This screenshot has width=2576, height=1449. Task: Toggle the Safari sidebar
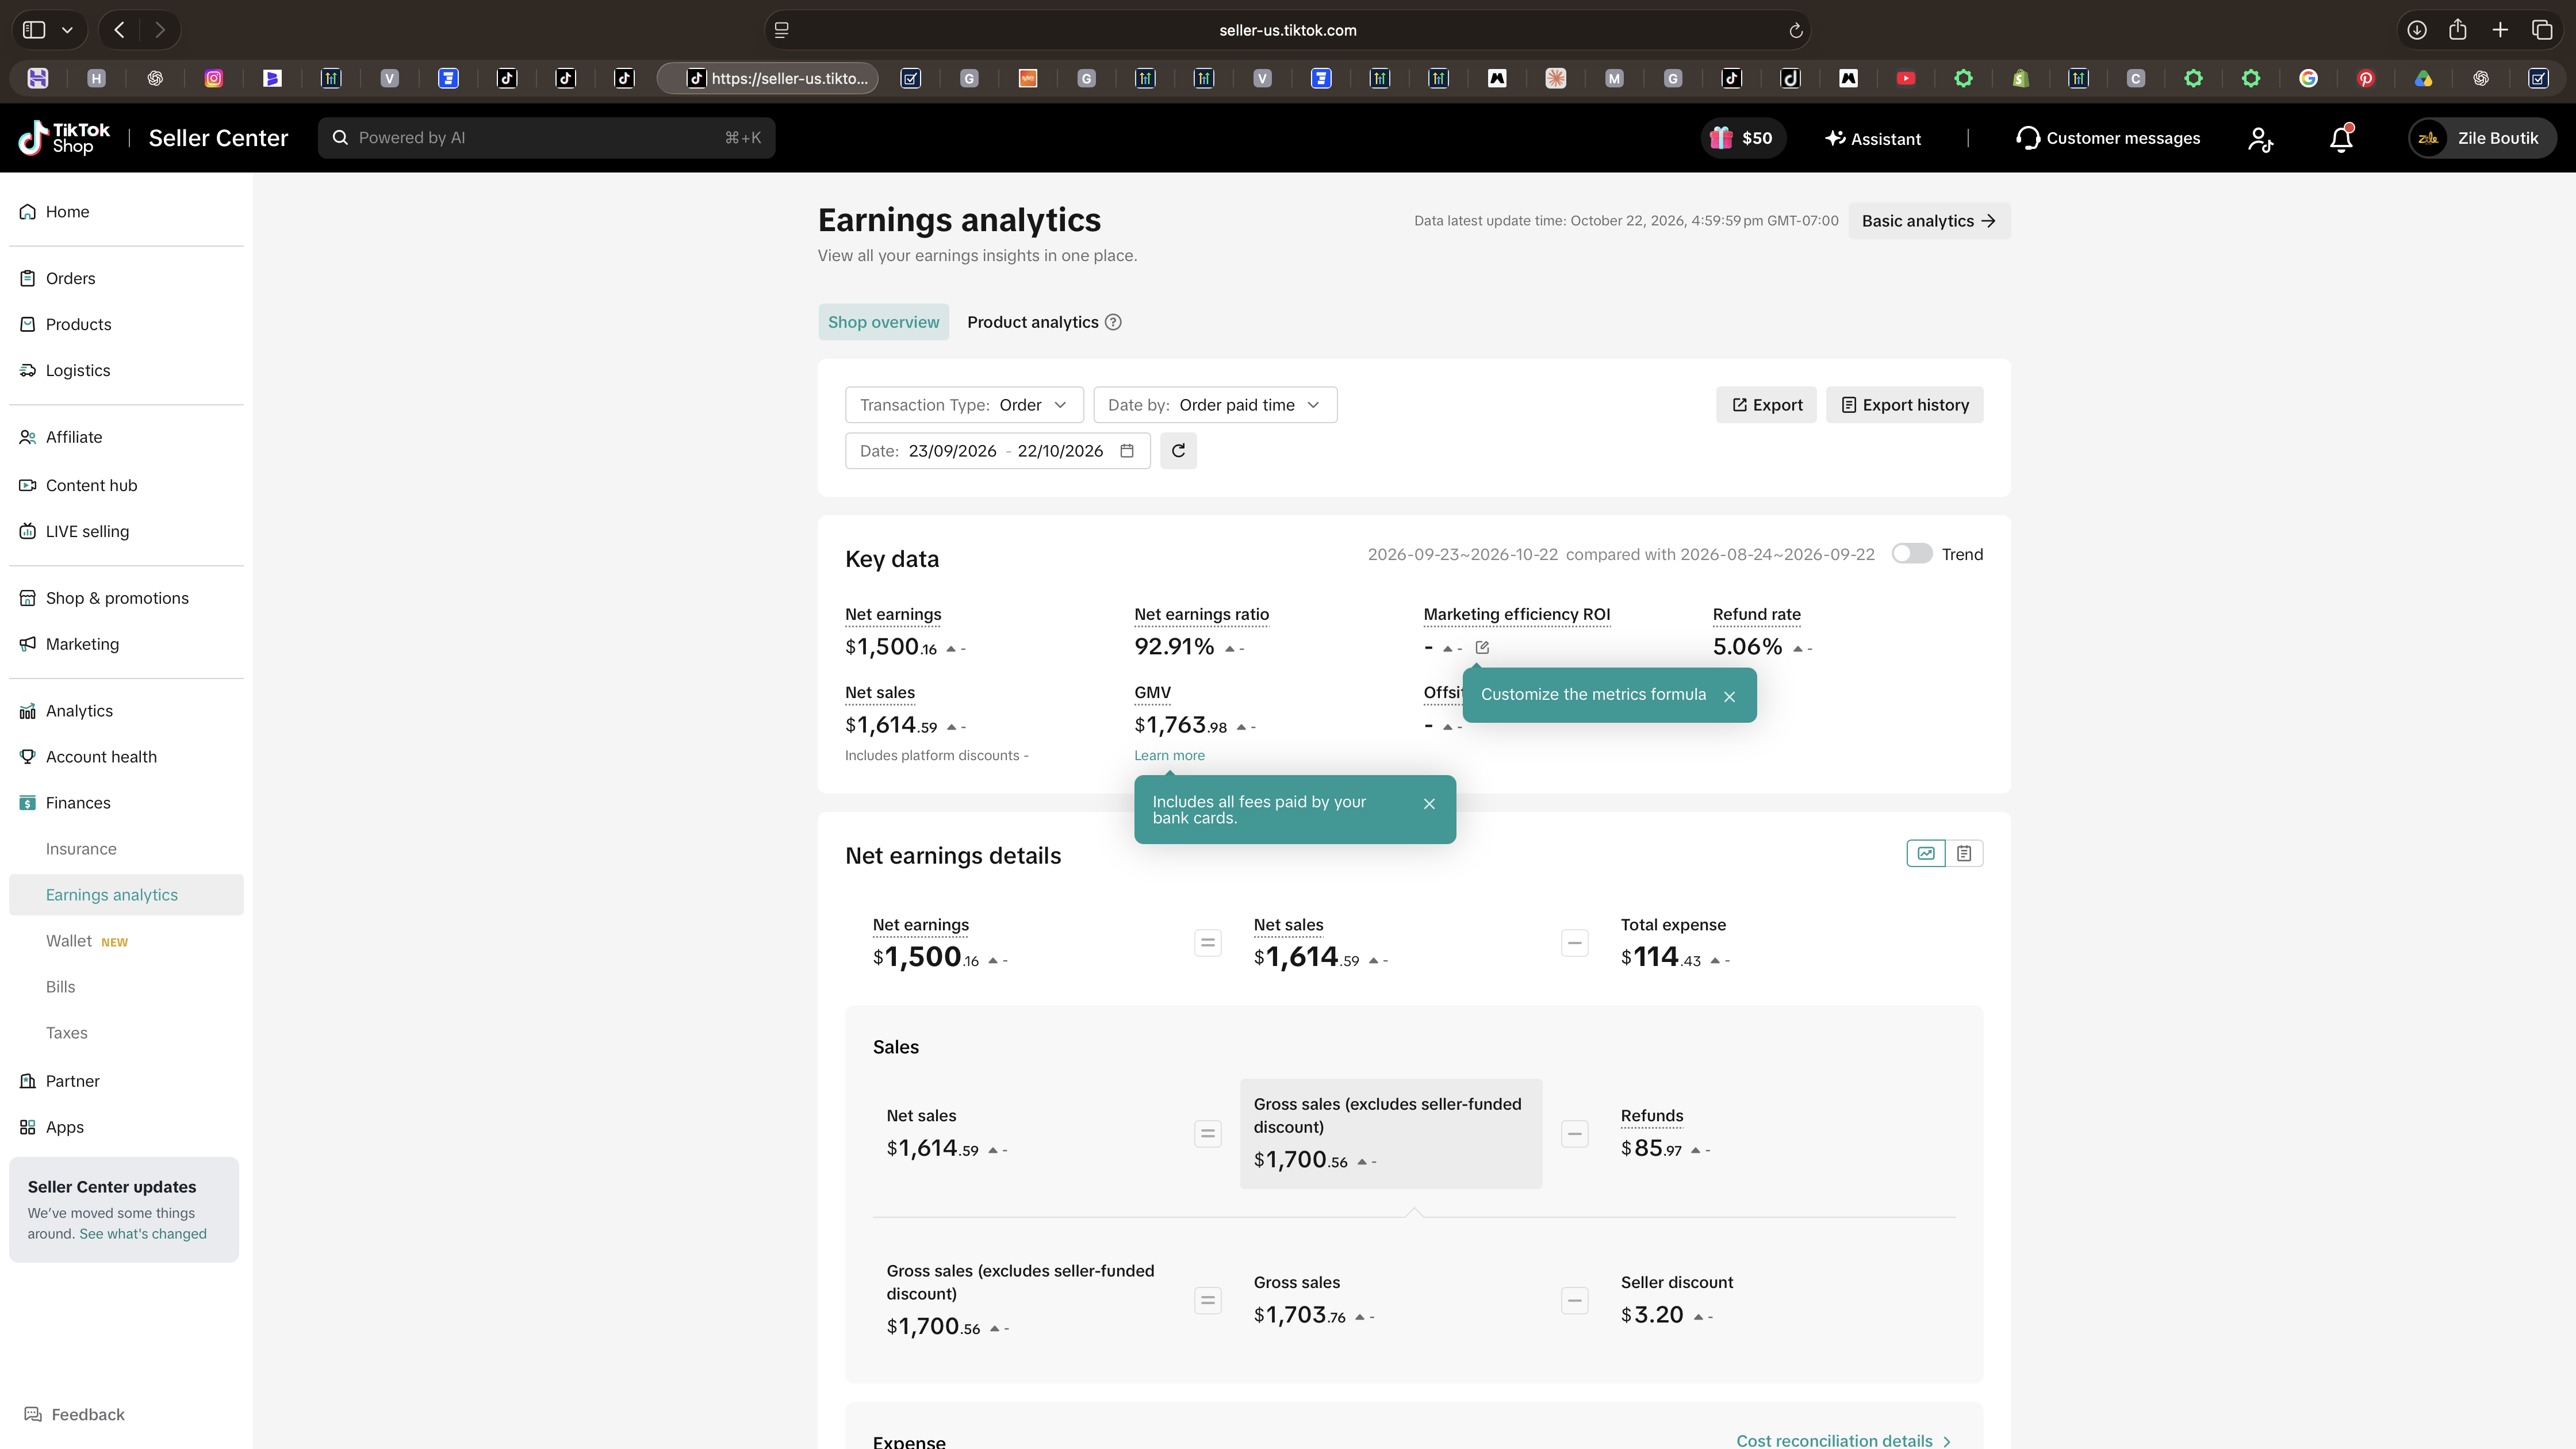34,30
